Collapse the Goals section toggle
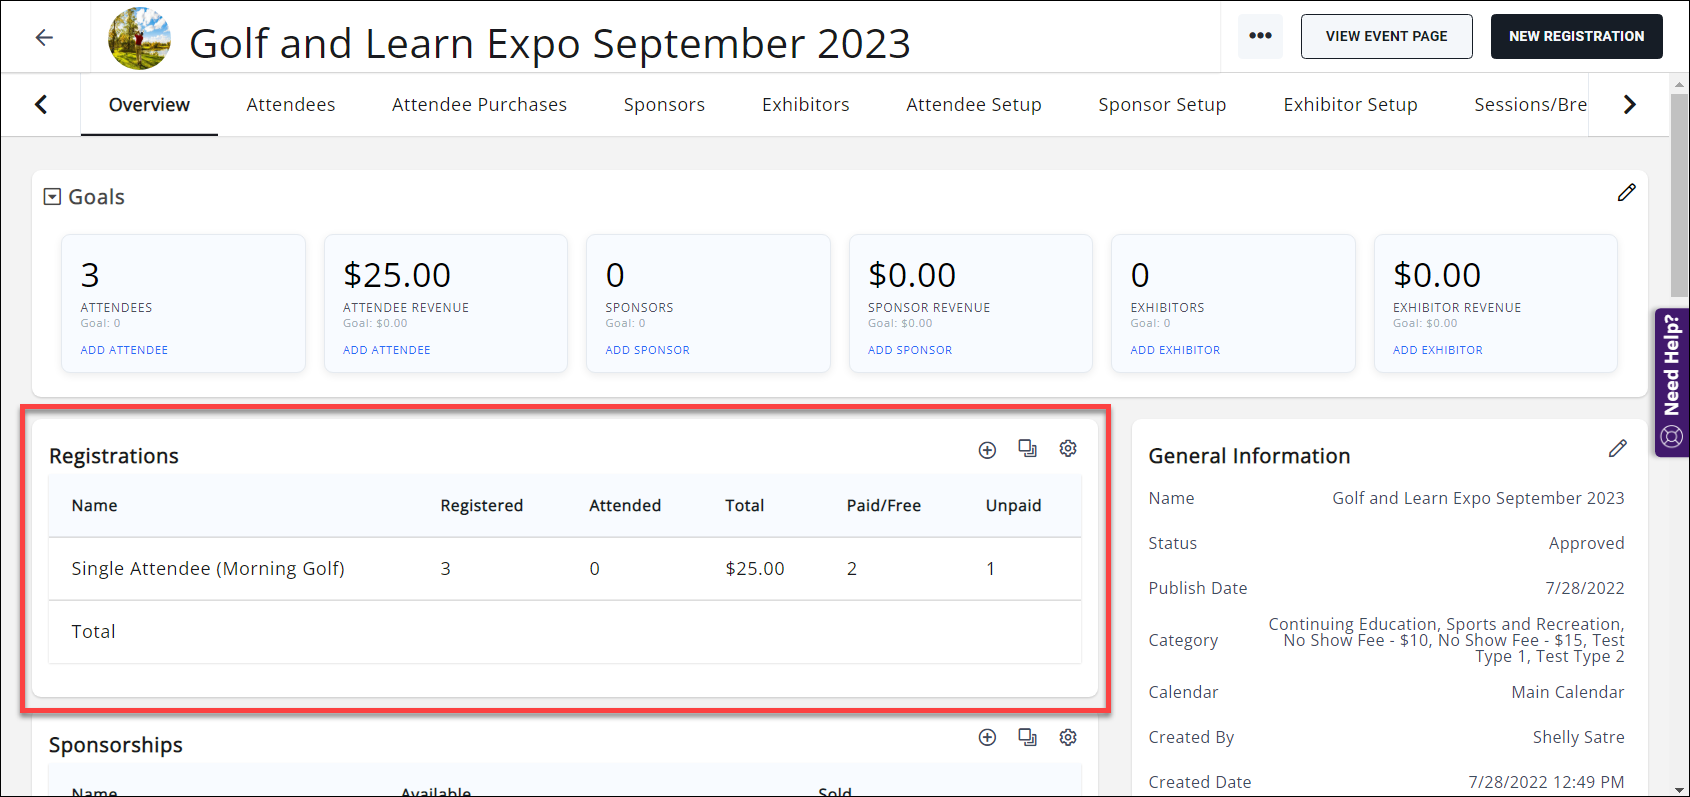The width and height of the screenshot is (1690, 797). tap(52, 197)
